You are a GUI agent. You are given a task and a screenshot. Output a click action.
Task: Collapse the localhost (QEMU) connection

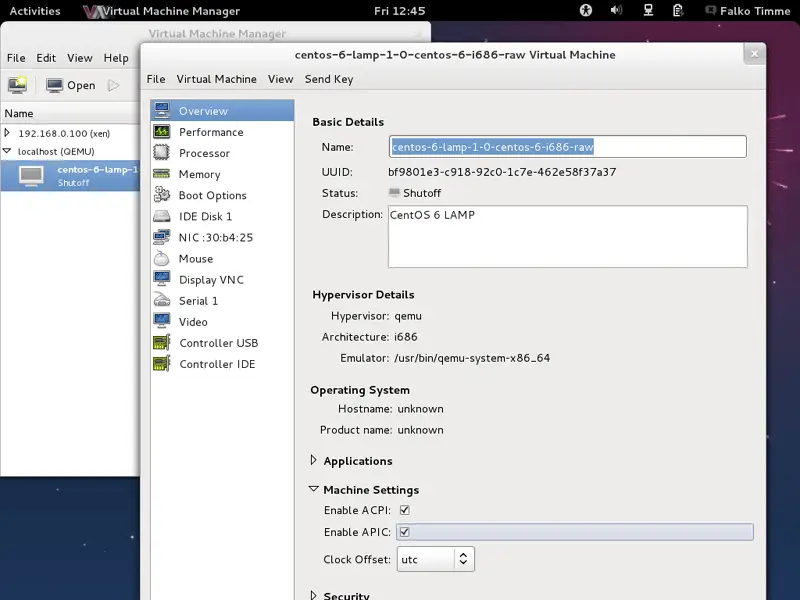pyautogui.click(x=7, y=151)
